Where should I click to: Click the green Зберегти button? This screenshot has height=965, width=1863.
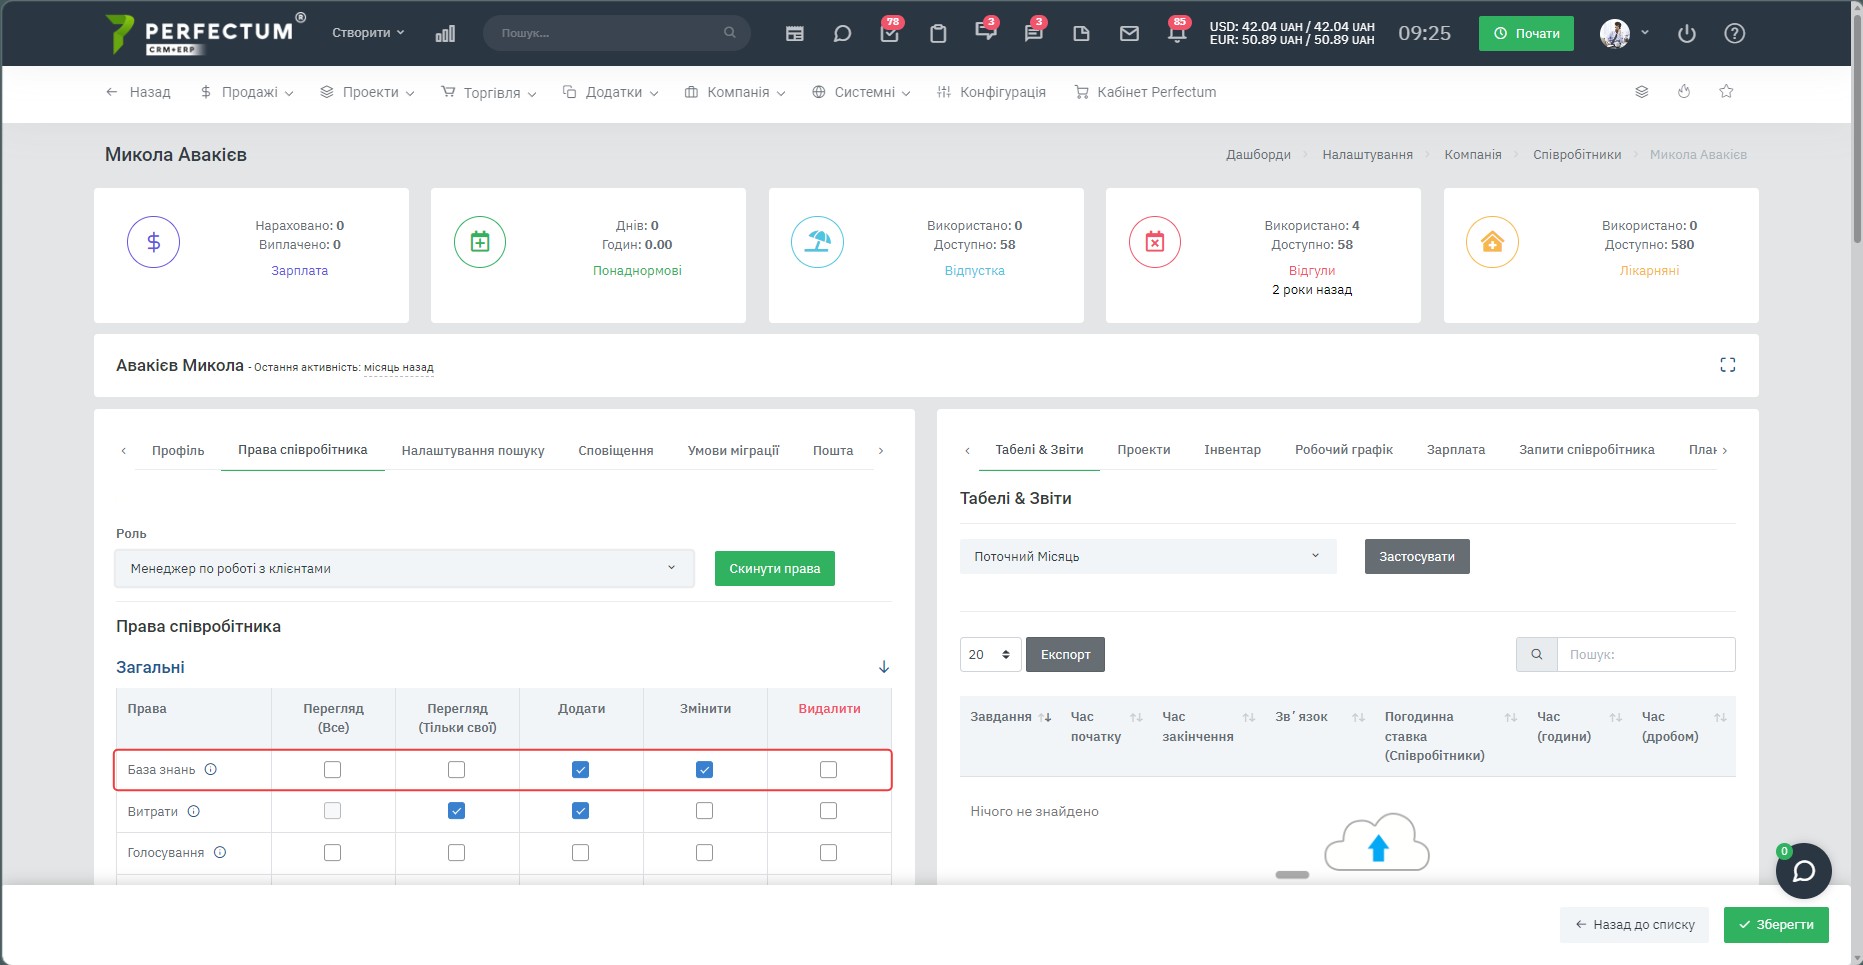tap(1776, 924)
